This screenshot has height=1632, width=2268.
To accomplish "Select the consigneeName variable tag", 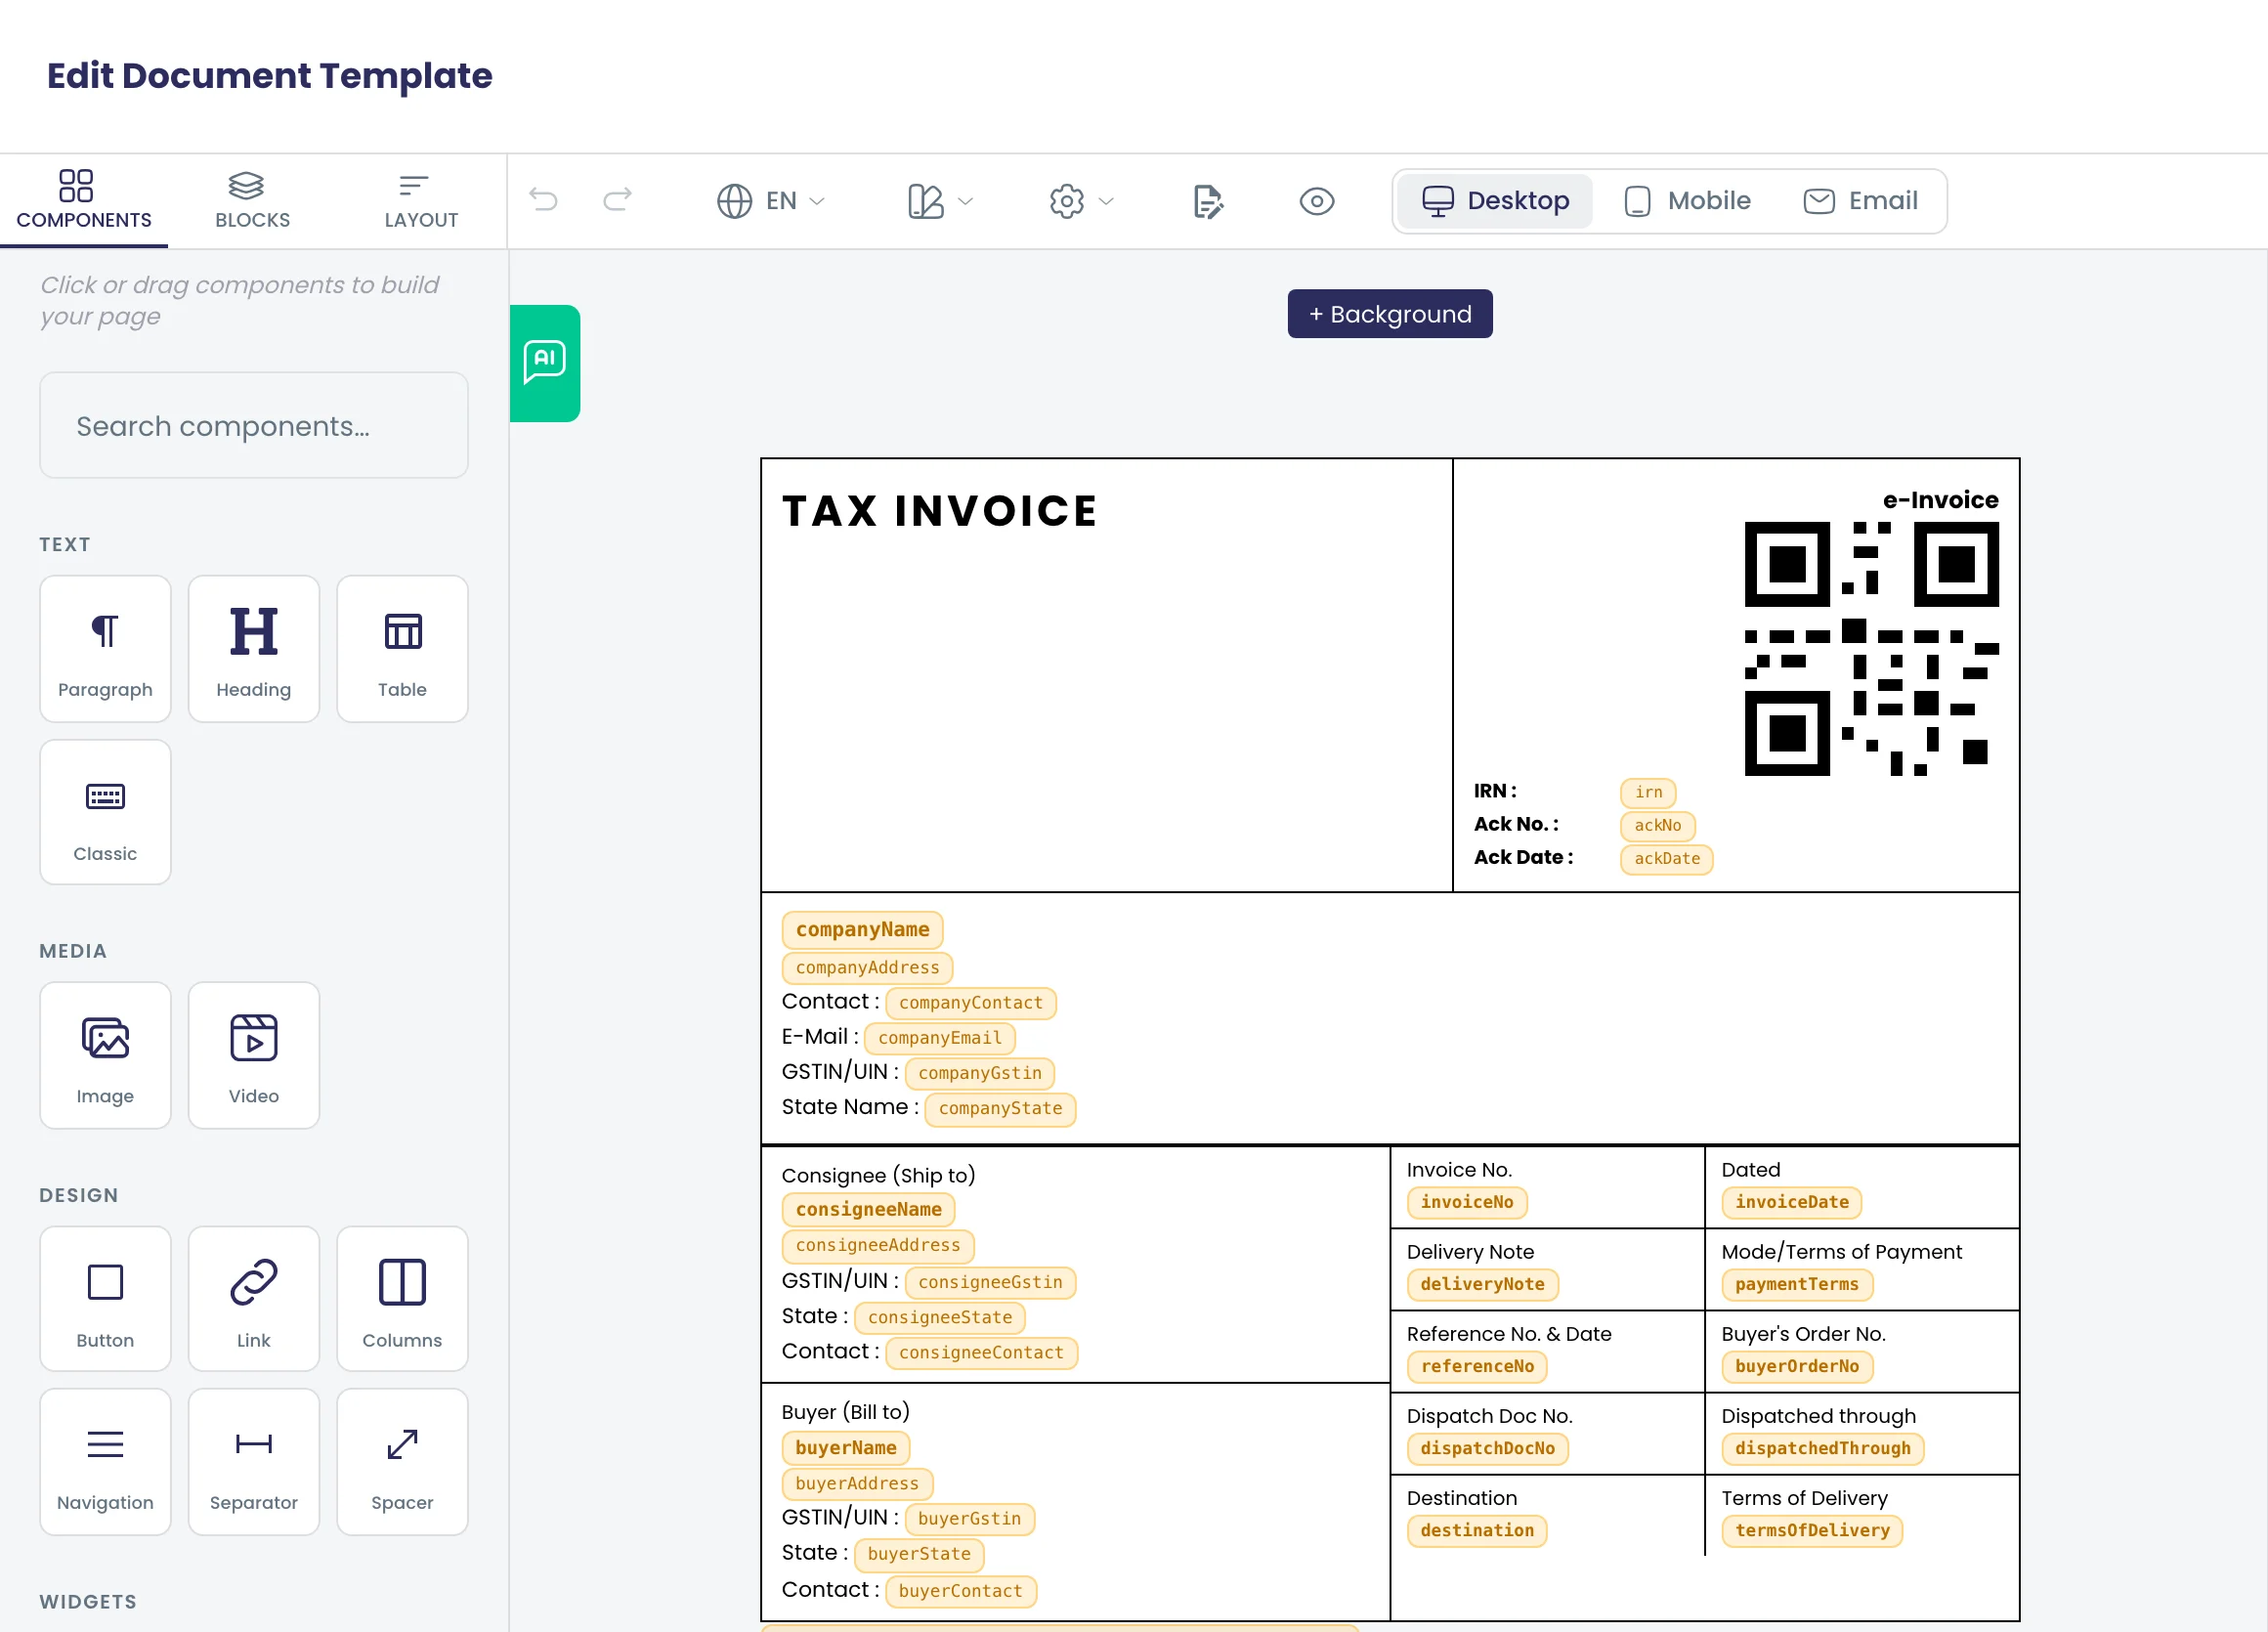I will (868, 1210).
